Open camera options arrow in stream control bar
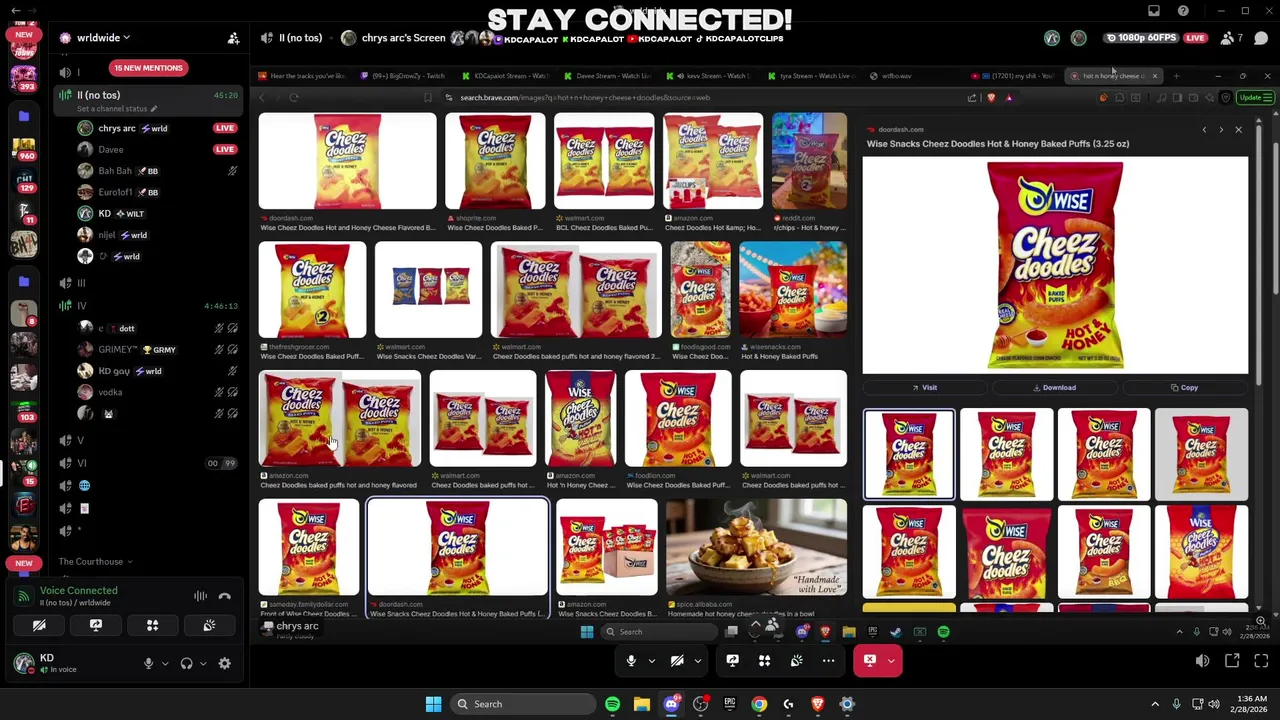The height and width of the screenshot is (720, 1280). (x=697, y=661)
